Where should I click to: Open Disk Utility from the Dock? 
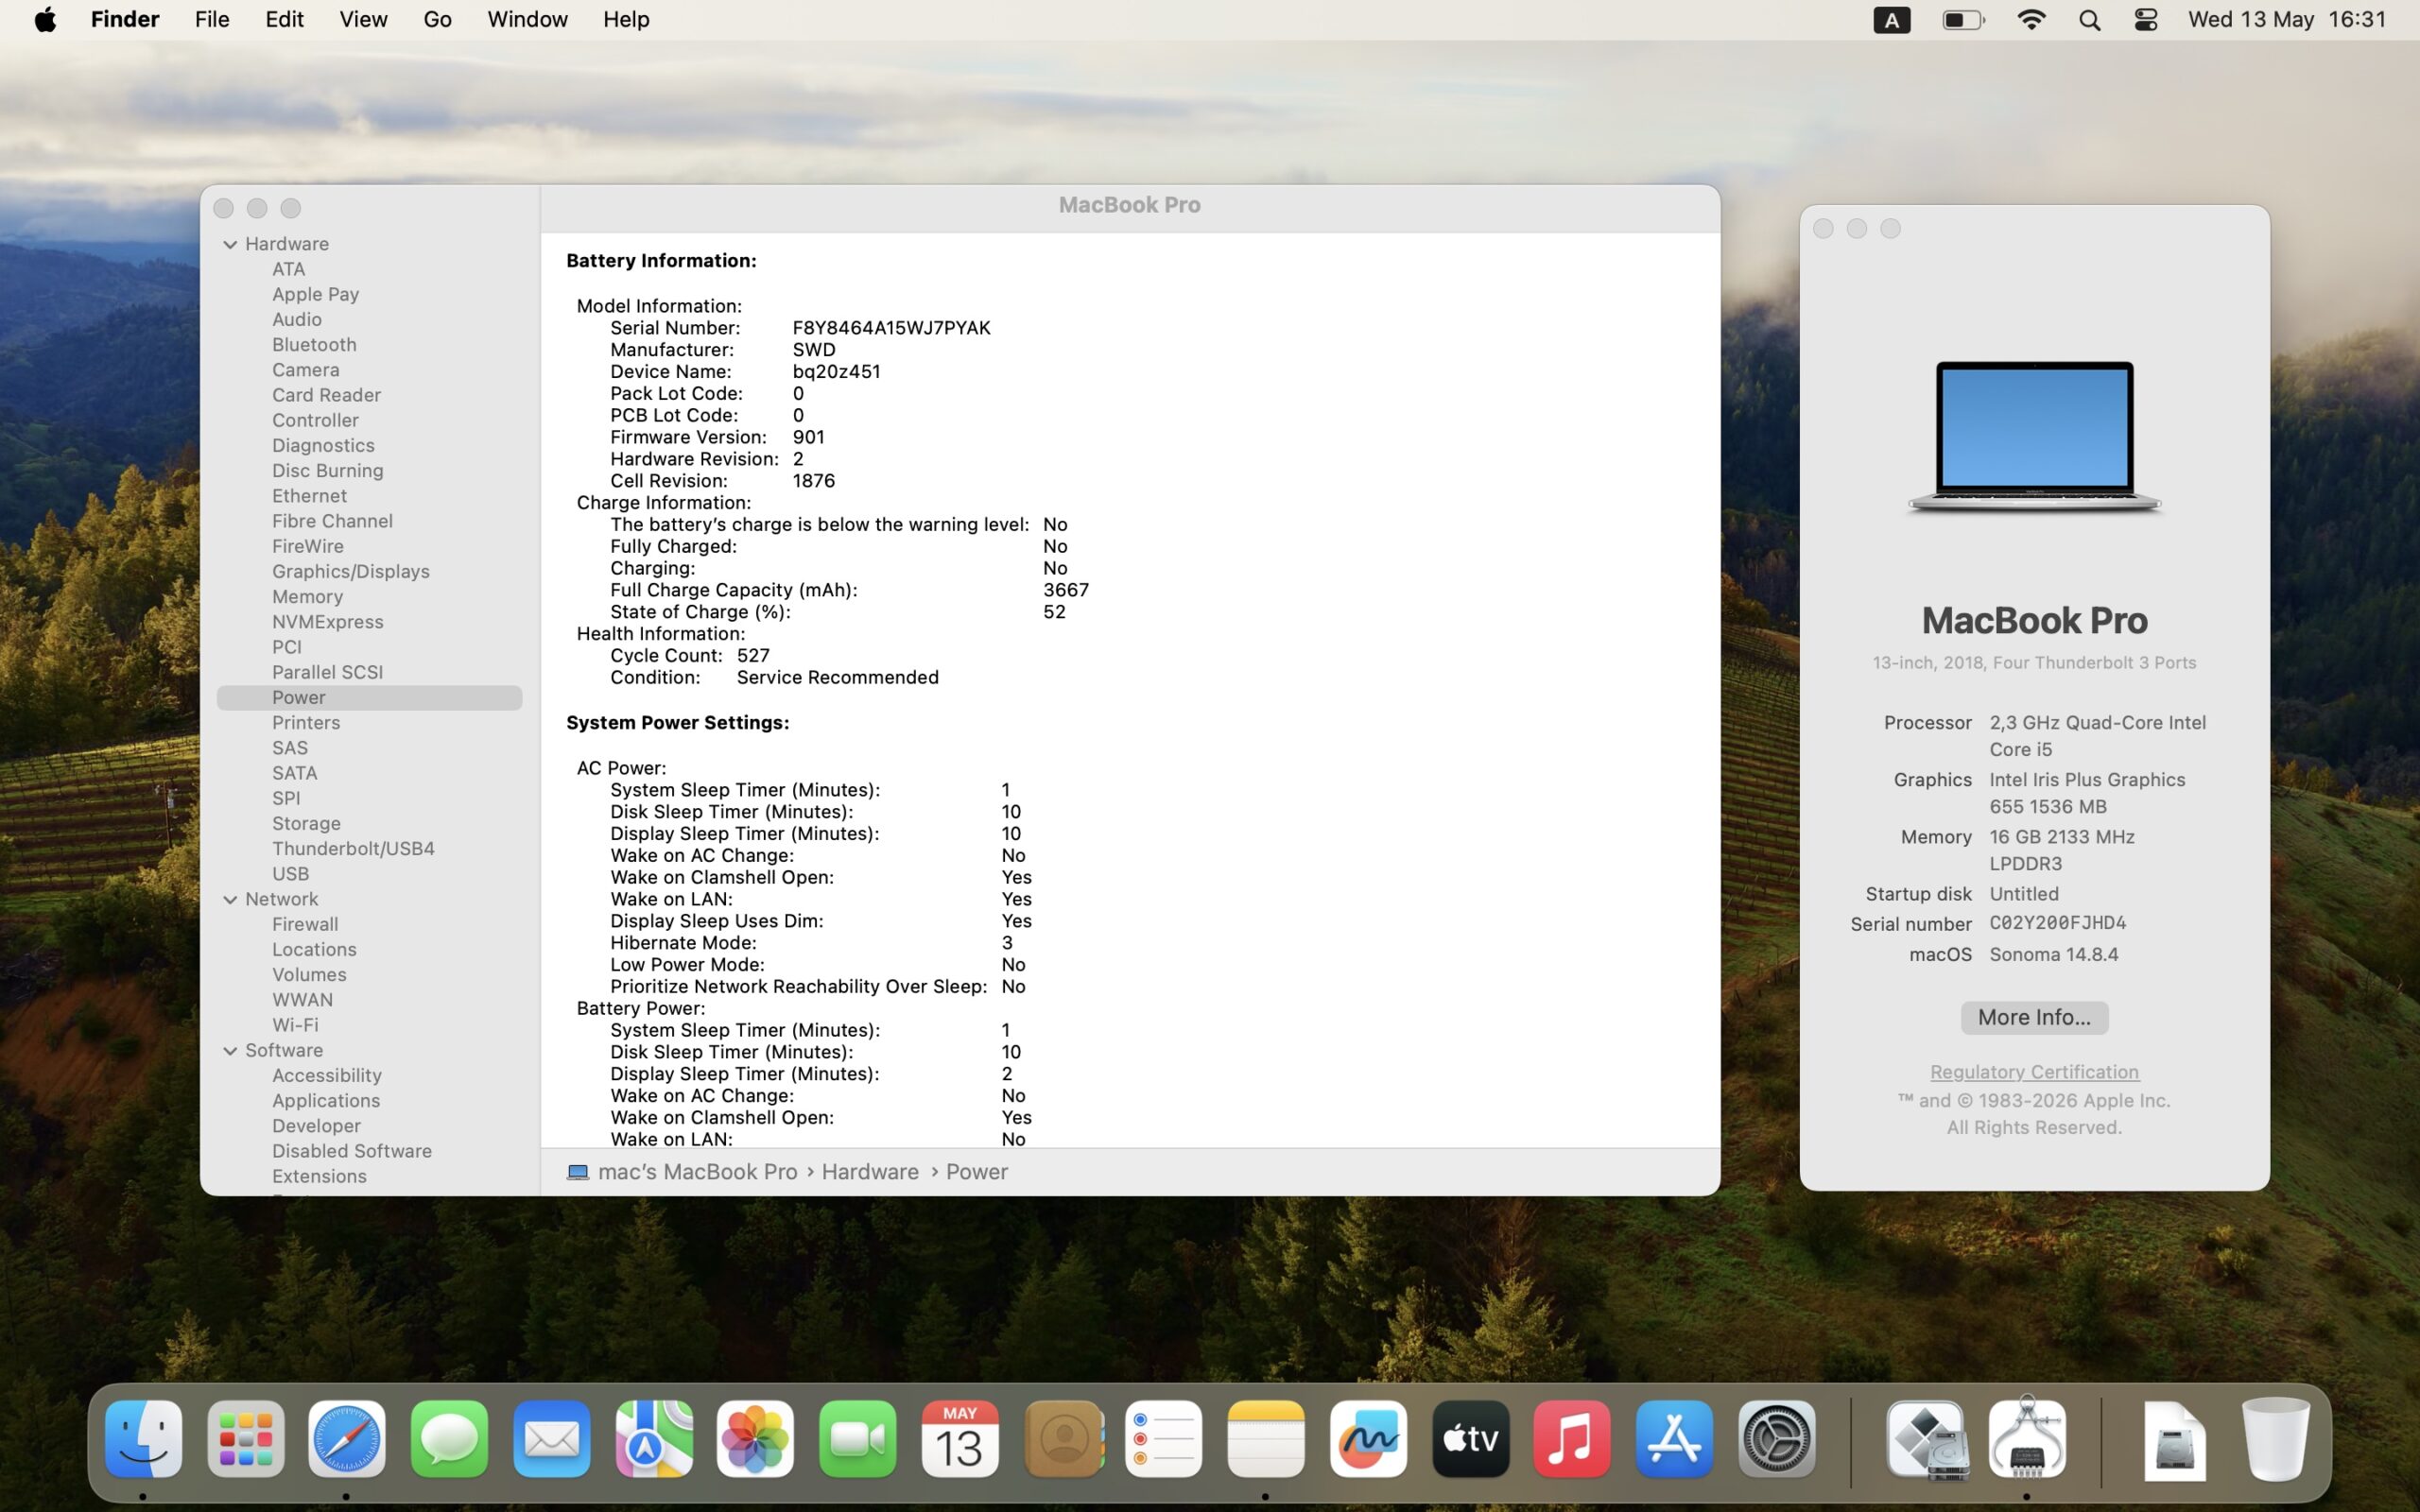click(x=1927, y=1439)
